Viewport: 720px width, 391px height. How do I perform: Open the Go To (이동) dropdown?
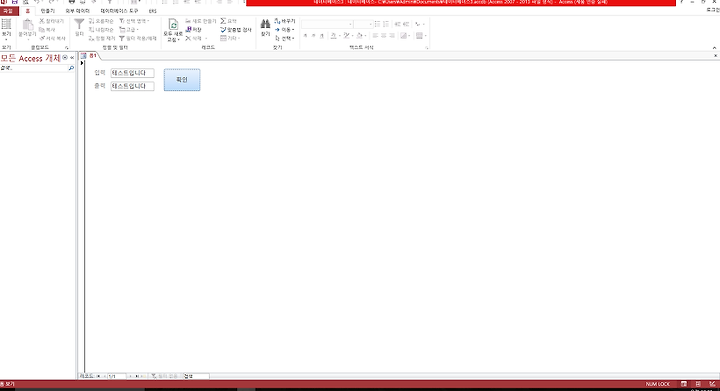285,30
